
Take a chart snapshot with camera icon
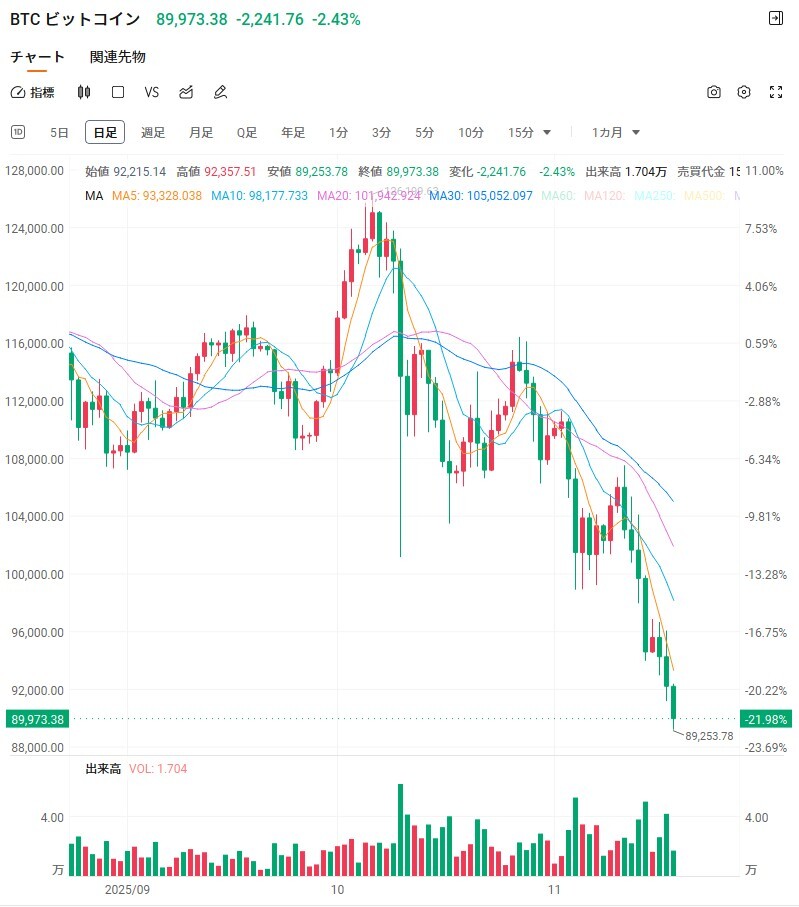click(x=714, y=92)
